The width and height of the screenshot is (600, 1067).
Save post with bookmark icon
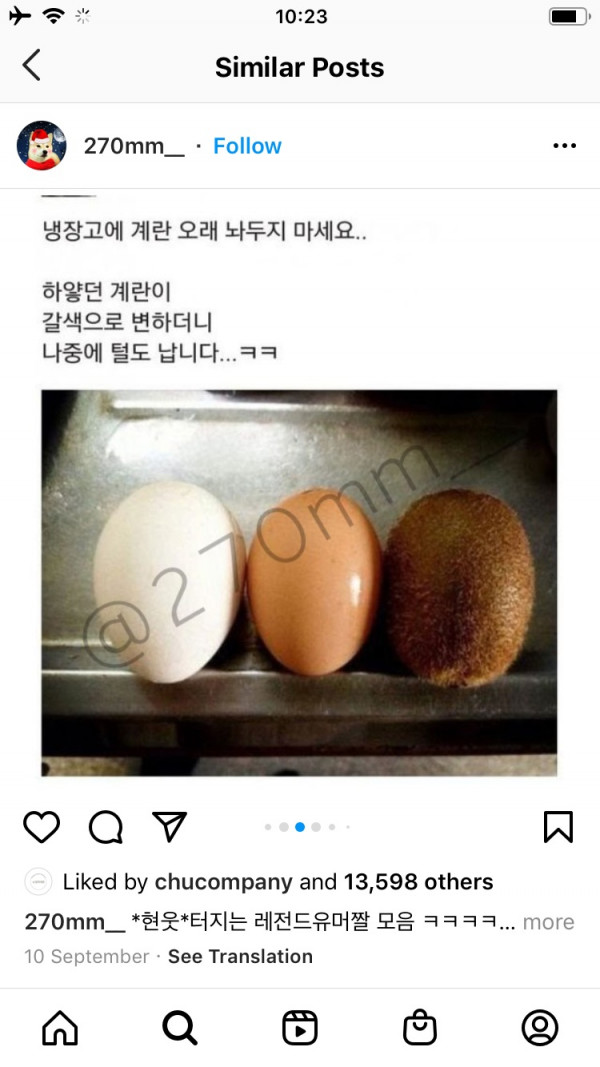(x=559, y=827)
